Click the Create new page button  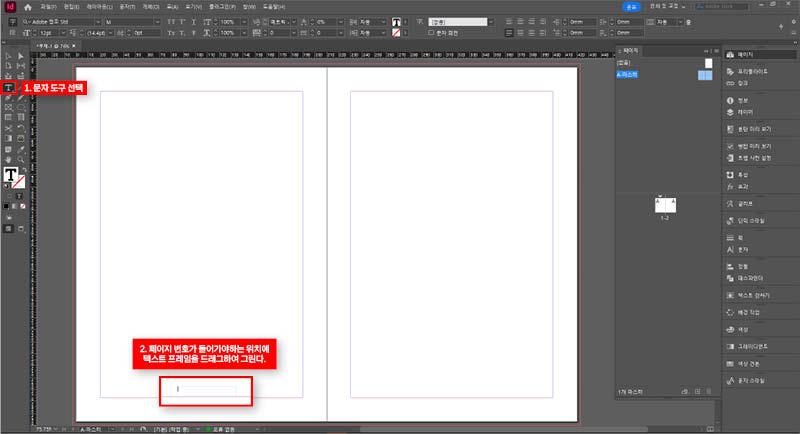pos(697,392)
